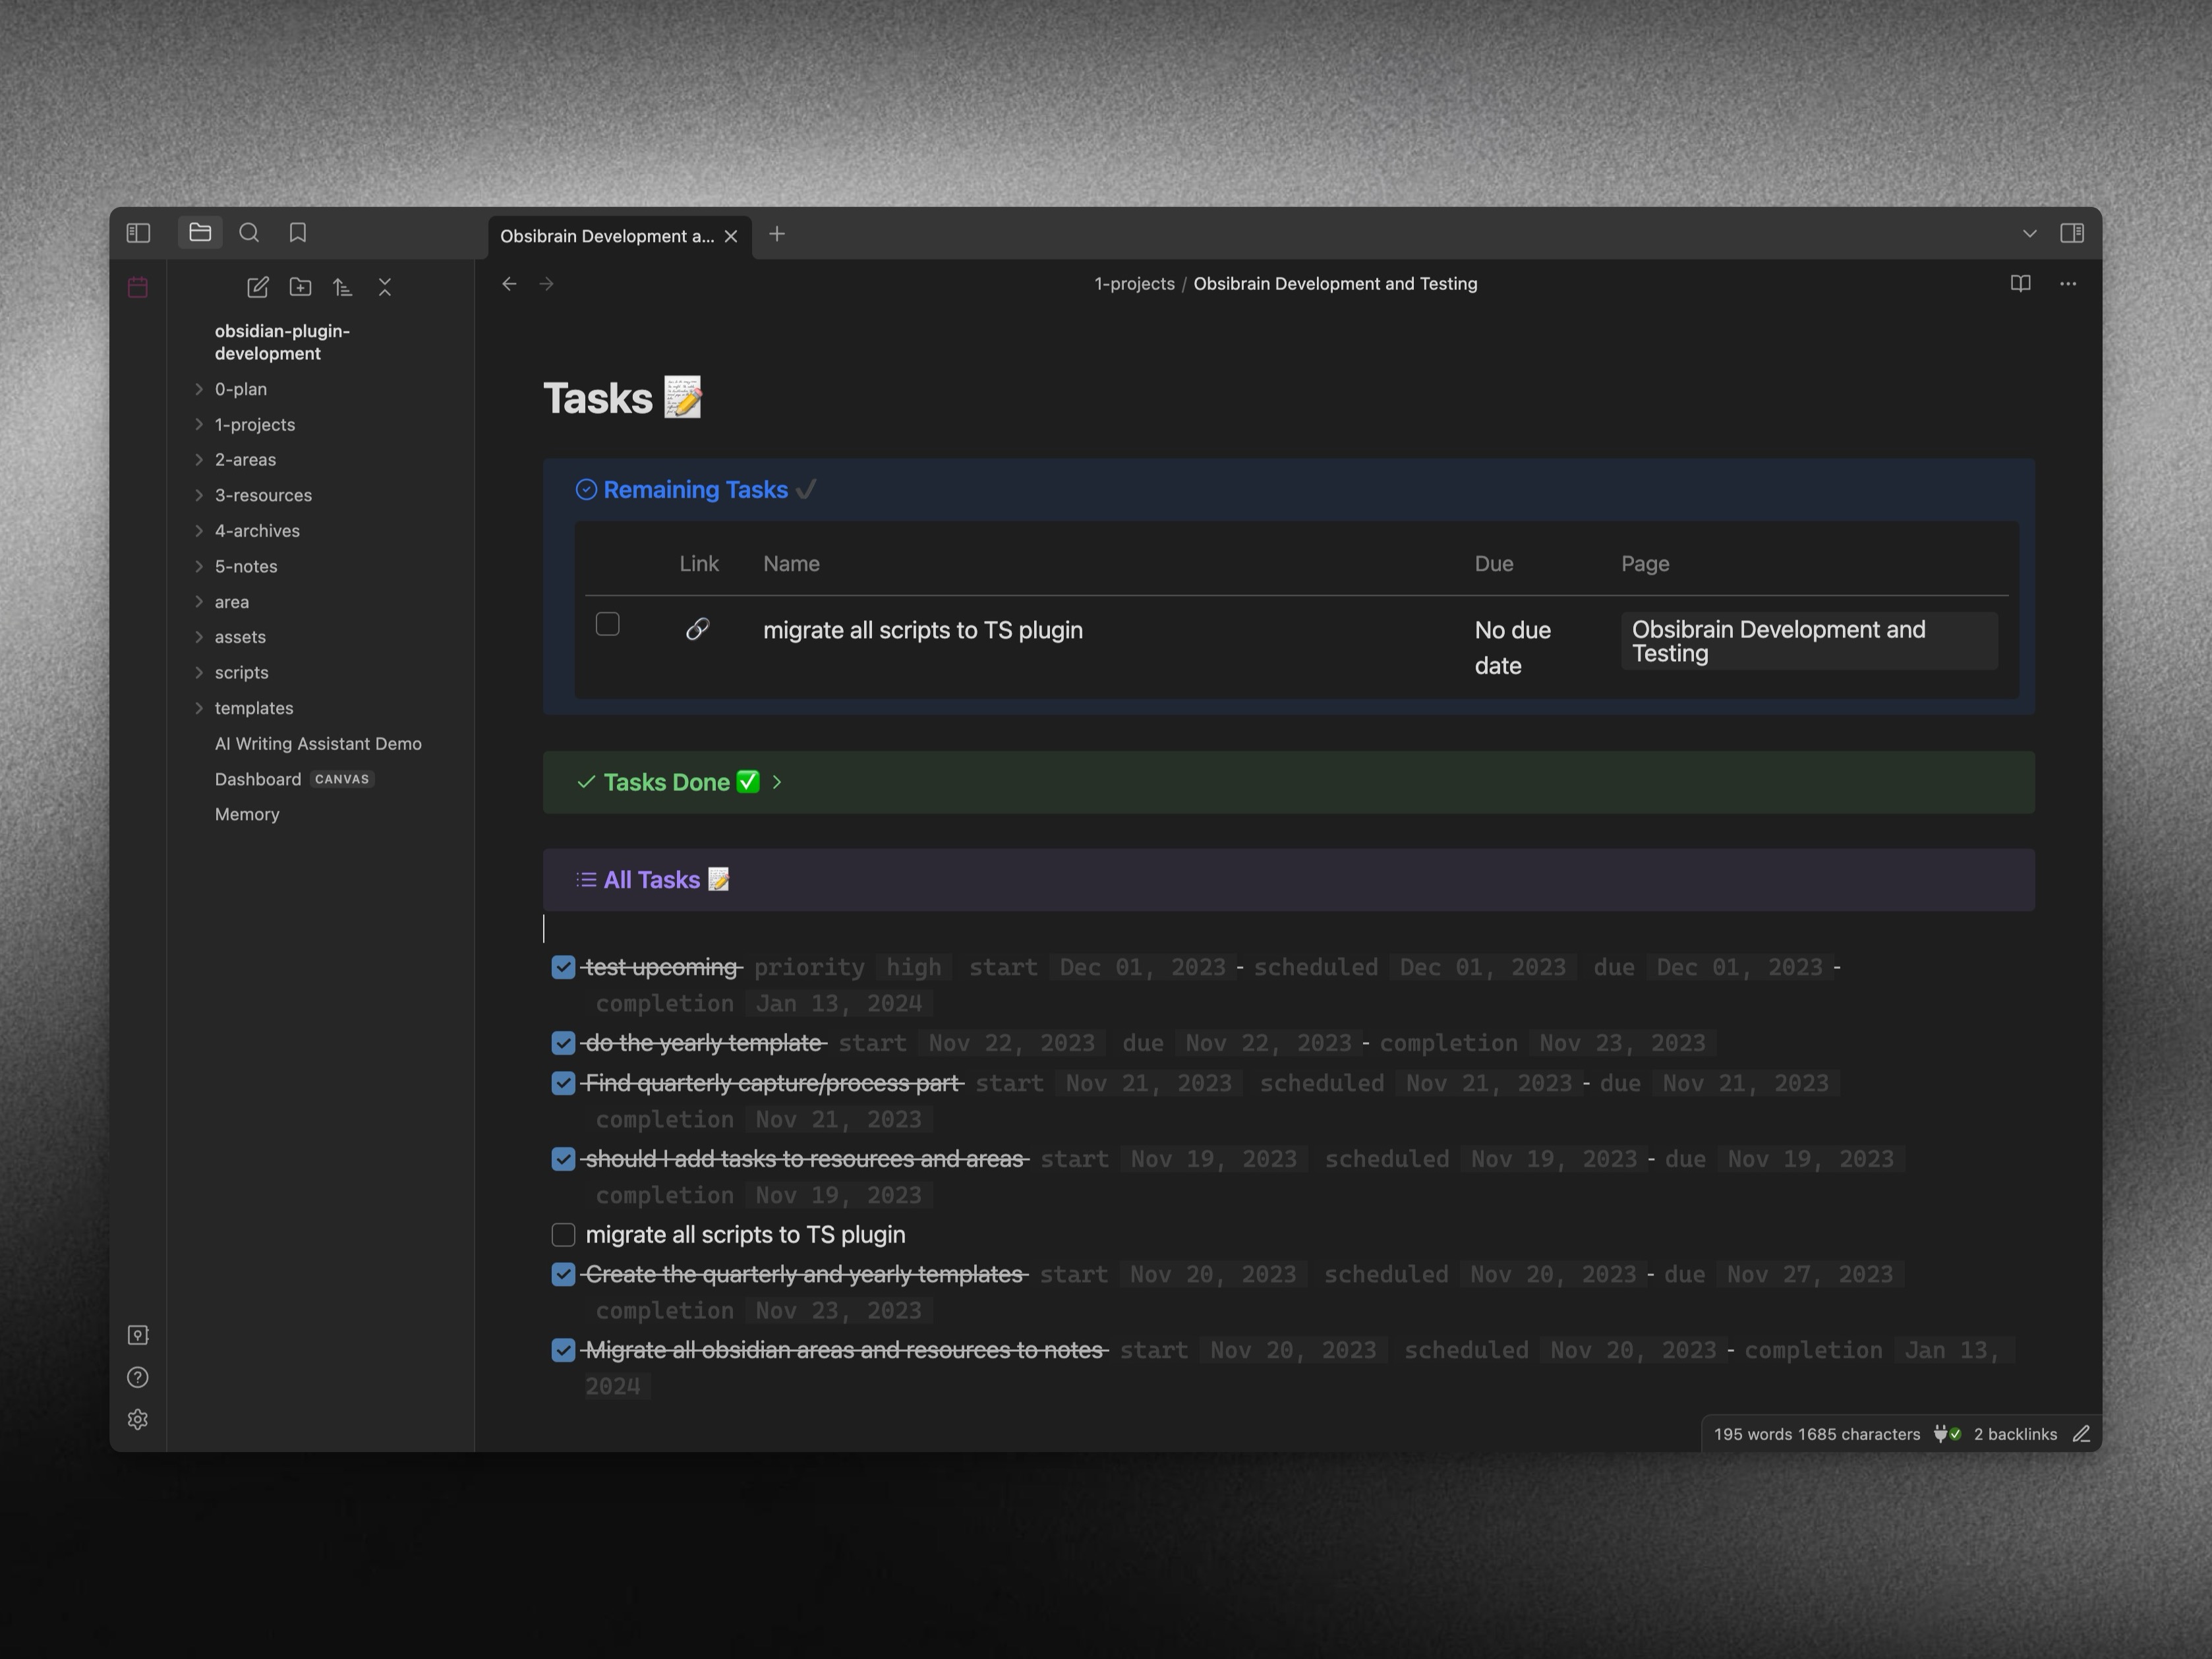Expand the Tasks Done callout
This screenshot has height=1659, width=2212.
coord(777,782)
